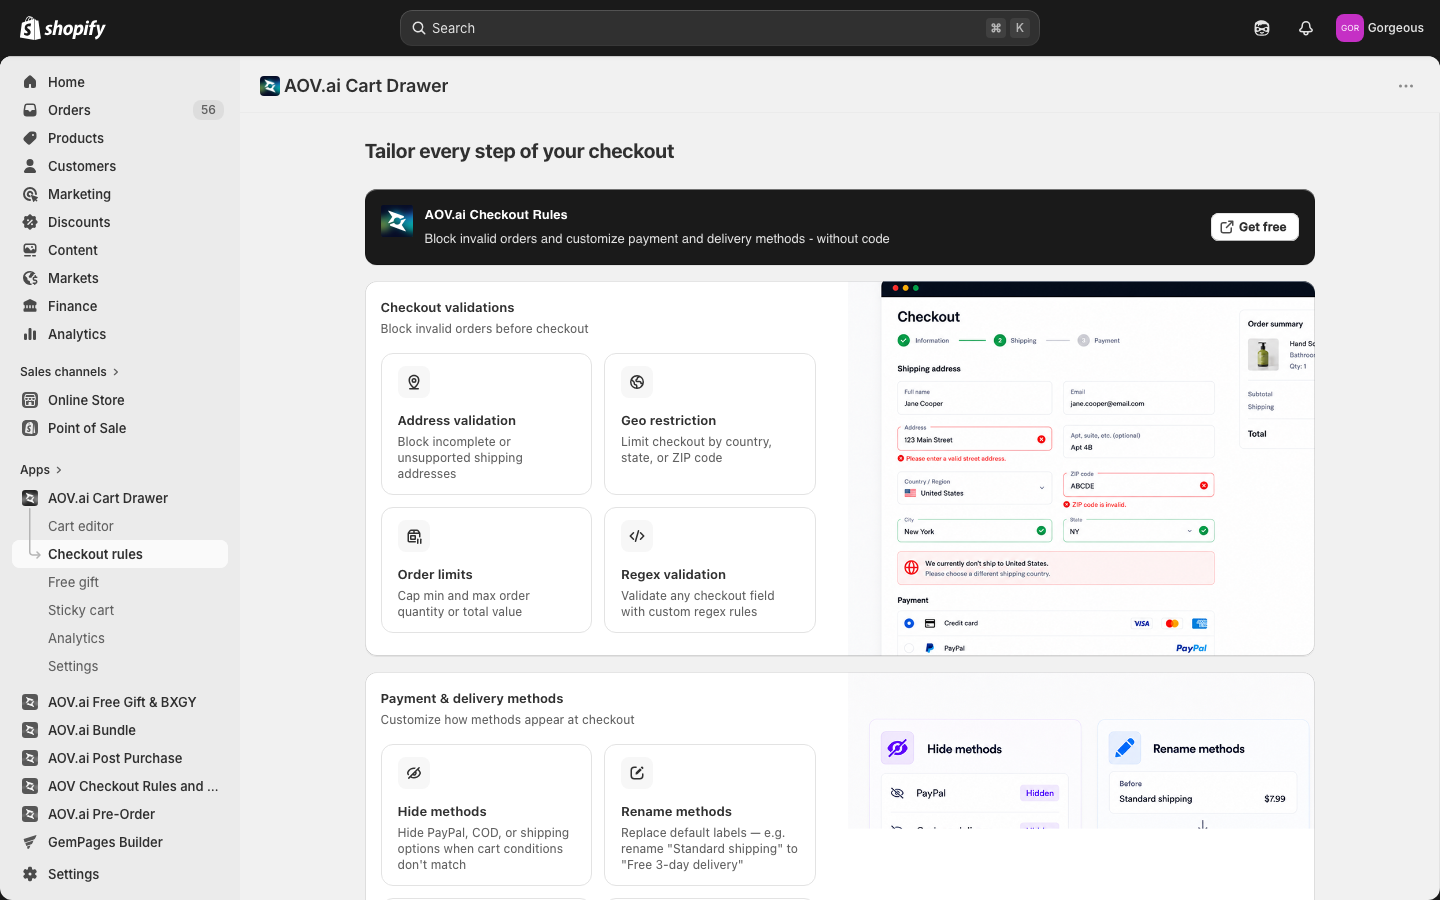Open the Gorgeous store account menu

tap(1380, 28)
